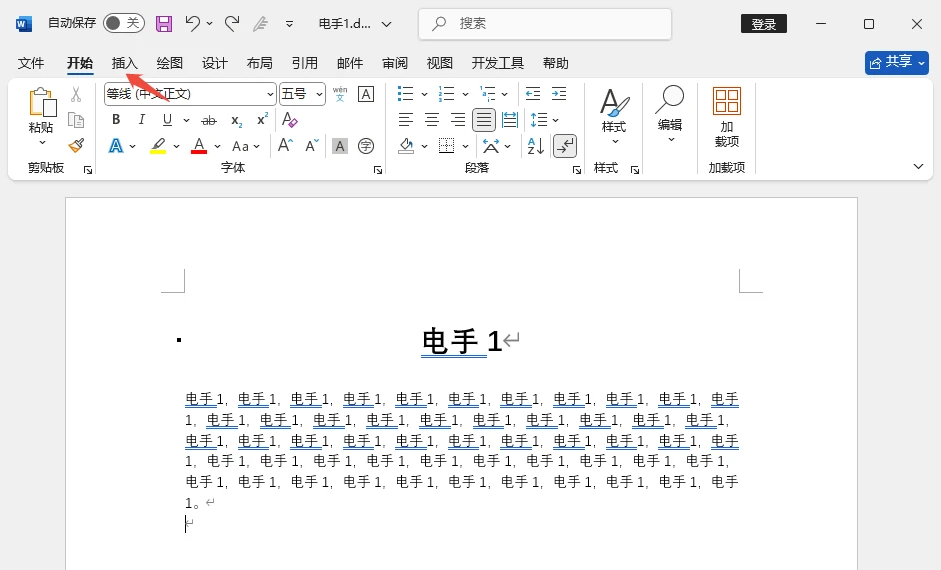Image resolution: width=941 pixels, height=570 pixels.
Task: Open the line spacing dropdown arrow
Action: [x=556, y=120]
